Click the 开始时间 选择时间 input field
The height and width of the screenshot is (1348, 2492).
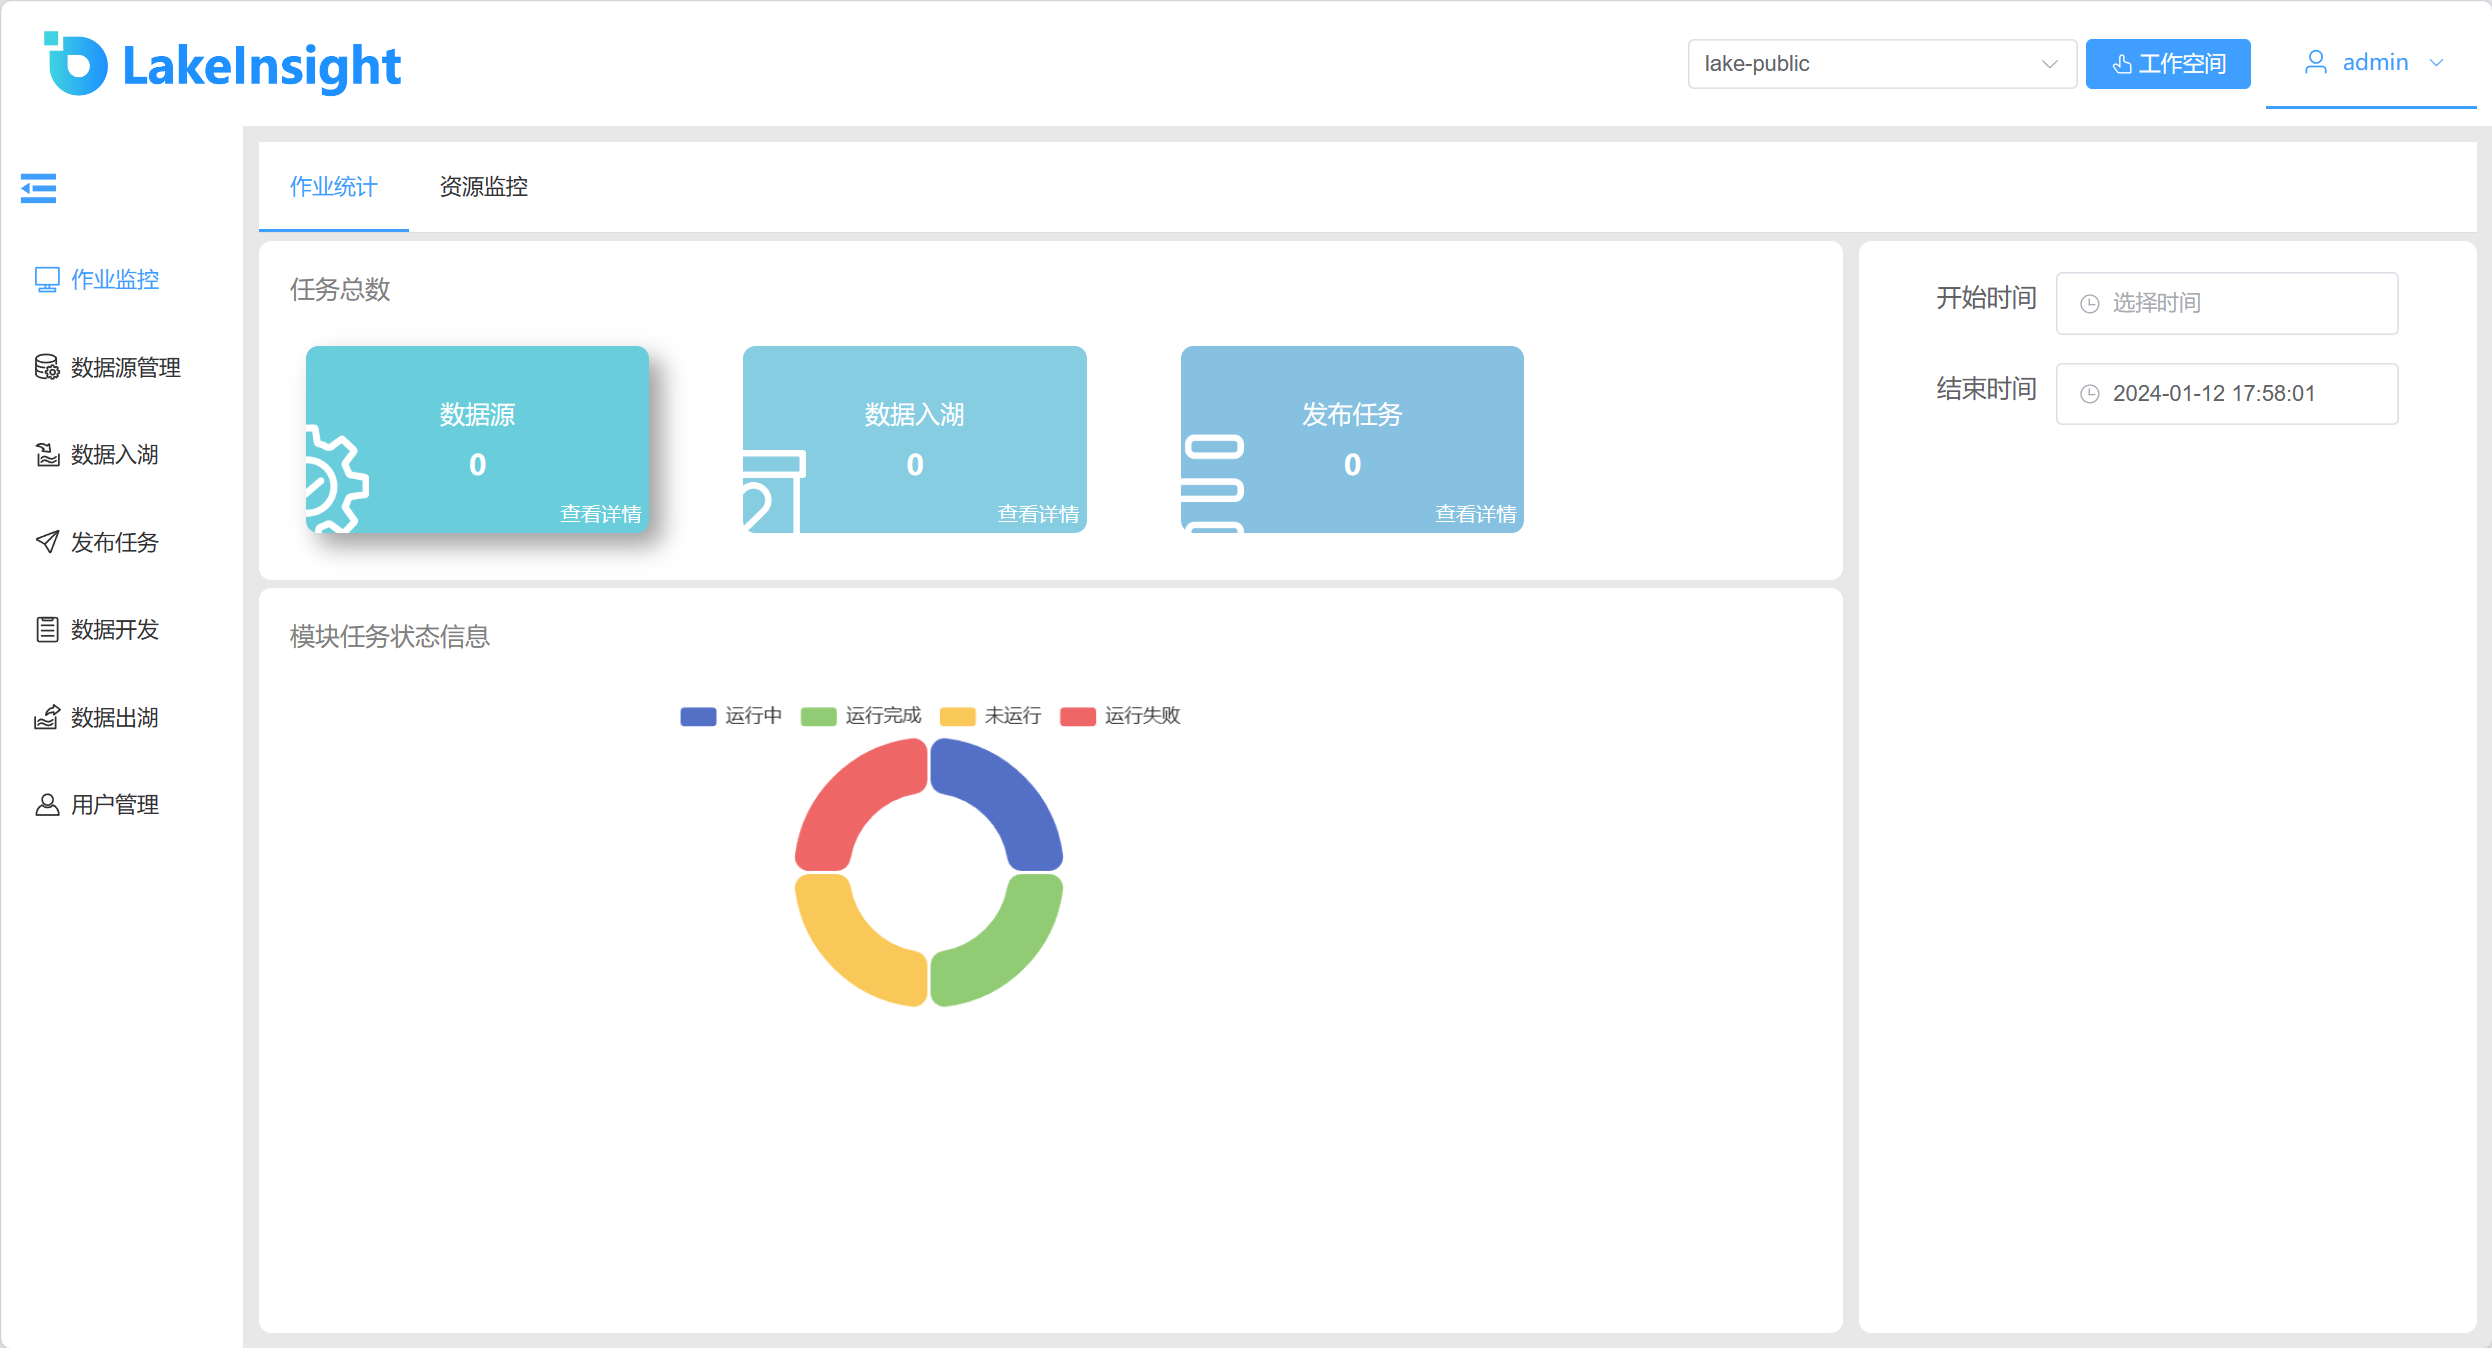(2226, 303)
